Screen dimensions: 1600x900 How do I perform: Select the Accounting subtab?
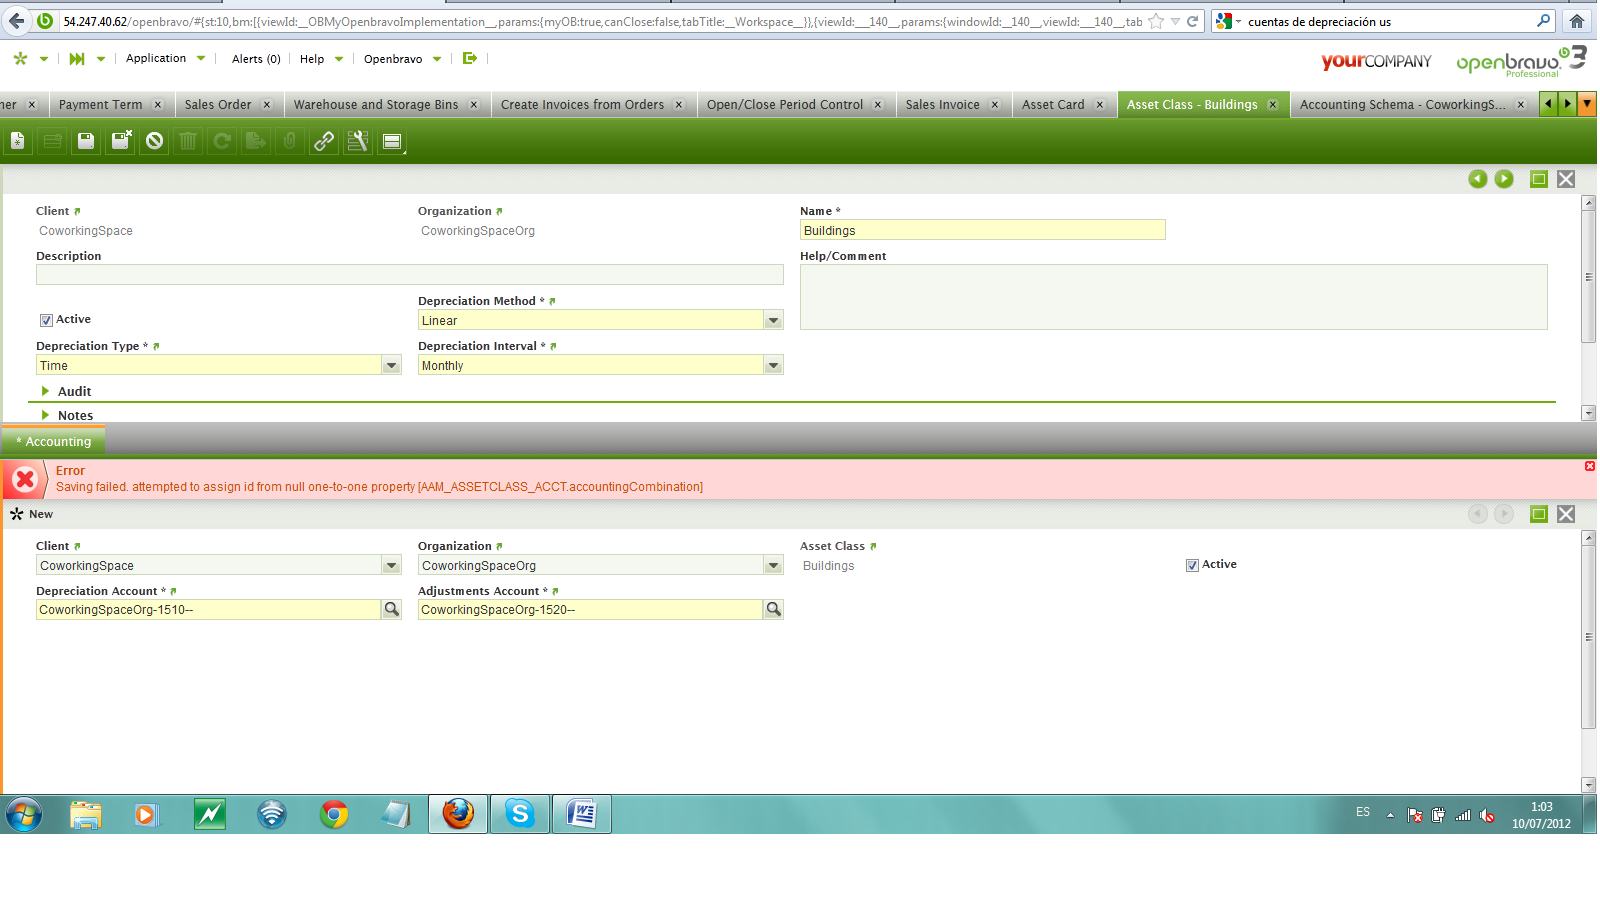(x=57, y=442)
